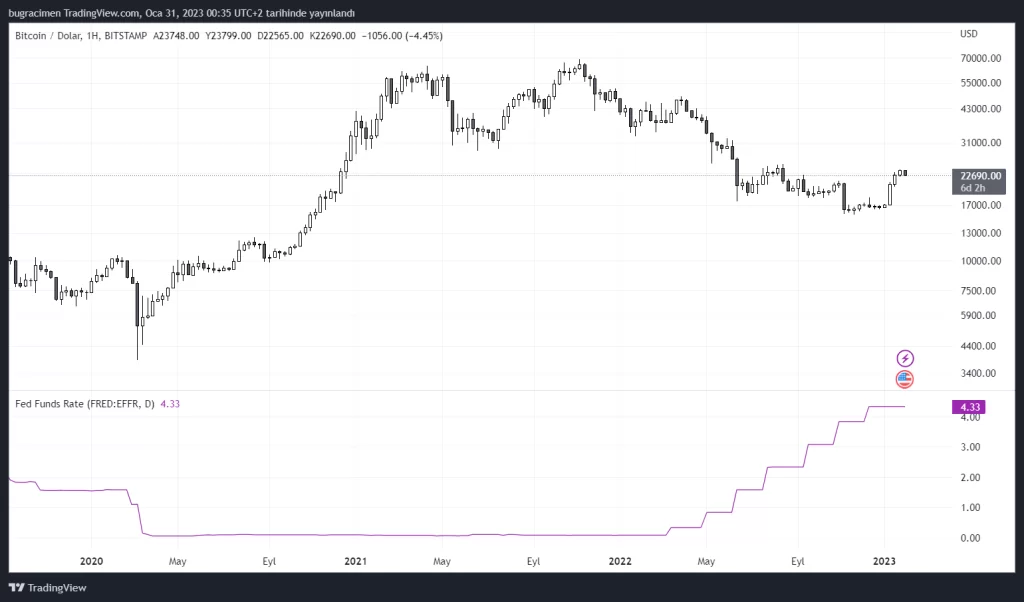Click the 2020 label on the time axis
This screenshot has width=1024, height=602.
[x=91, y=561]
